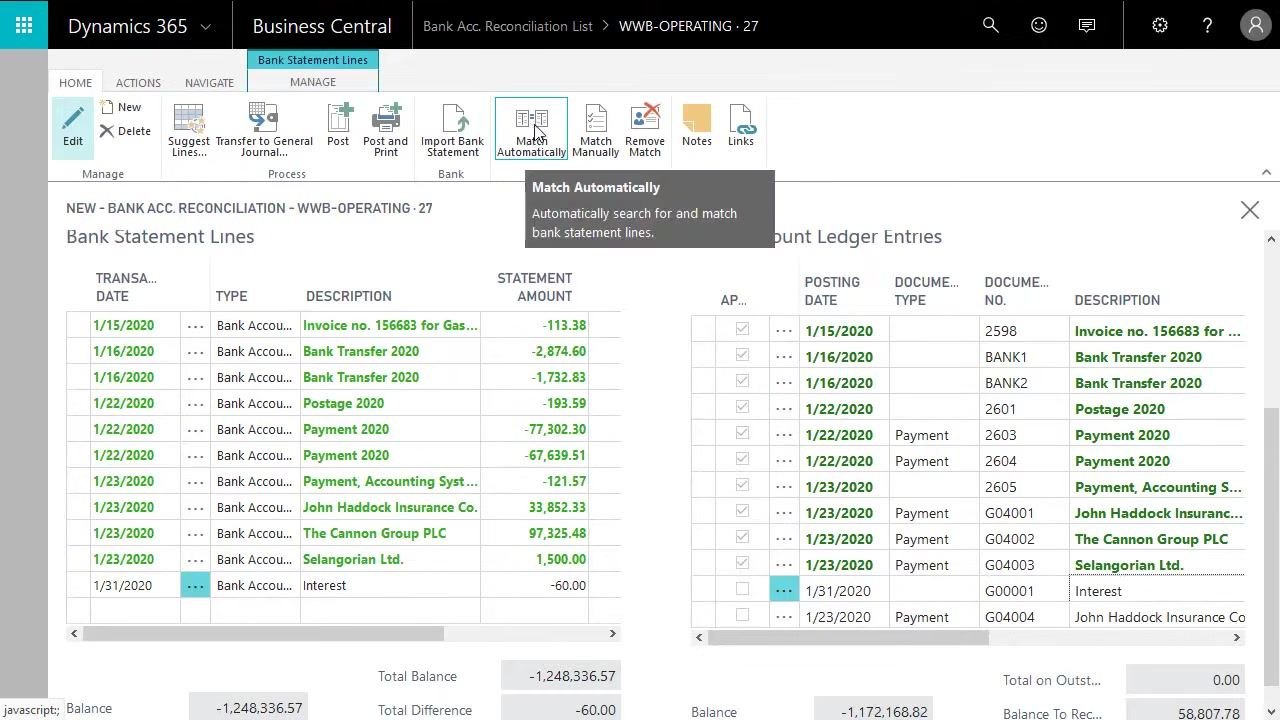The image size is (1280, 720).
Task: Untick Applied checkbox for document BANK1
Action: tap(742, 354)
